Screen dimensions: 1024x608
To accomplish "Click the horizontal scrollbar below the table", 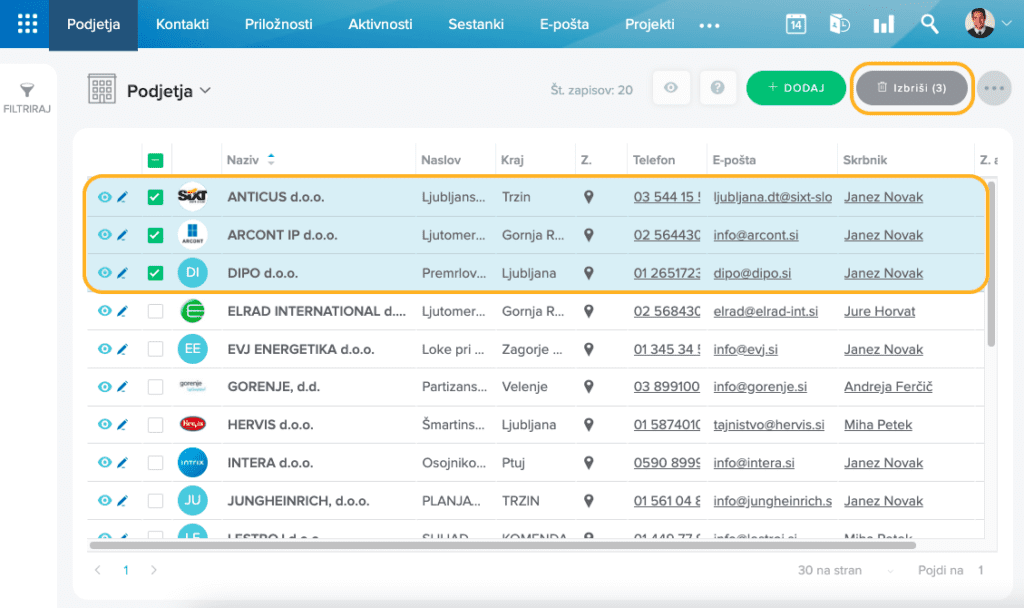I will click(x=502, y=545).
